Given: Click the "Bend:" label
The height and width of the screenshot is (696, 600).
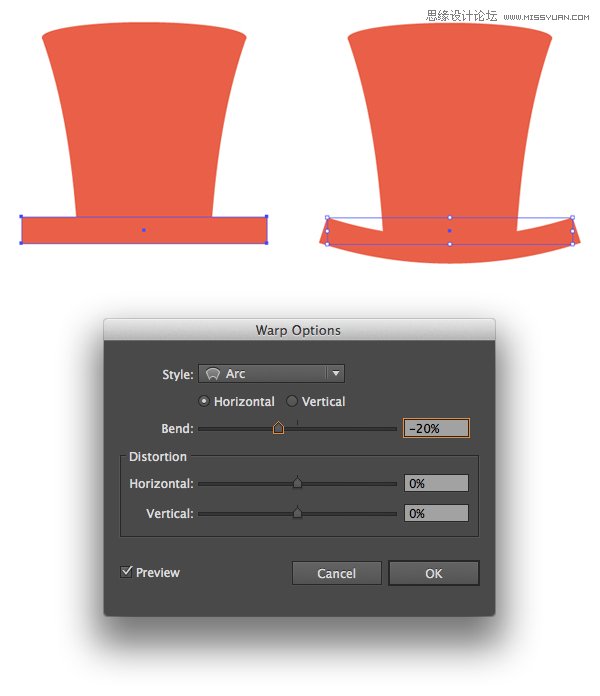Looking at the screenshot, I should [178, 428].
